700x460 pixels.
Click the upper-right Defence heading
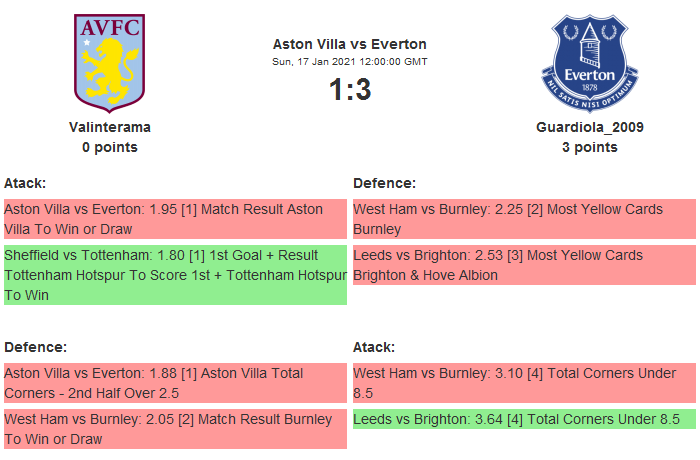(384, 183)
